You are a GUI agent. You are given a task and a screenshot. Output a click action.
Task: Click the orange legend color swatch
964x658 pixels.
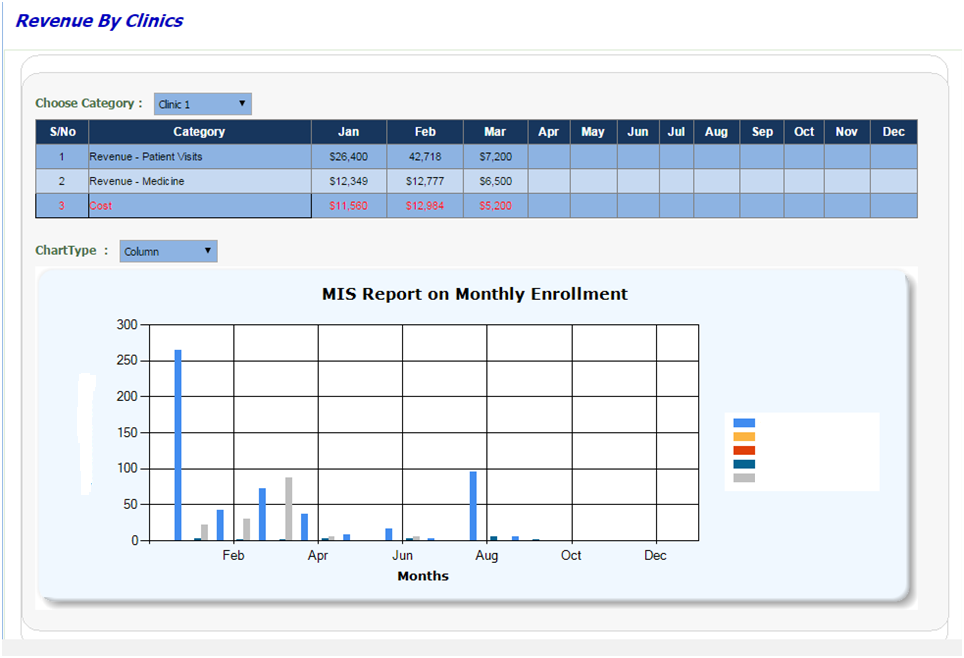744,437
